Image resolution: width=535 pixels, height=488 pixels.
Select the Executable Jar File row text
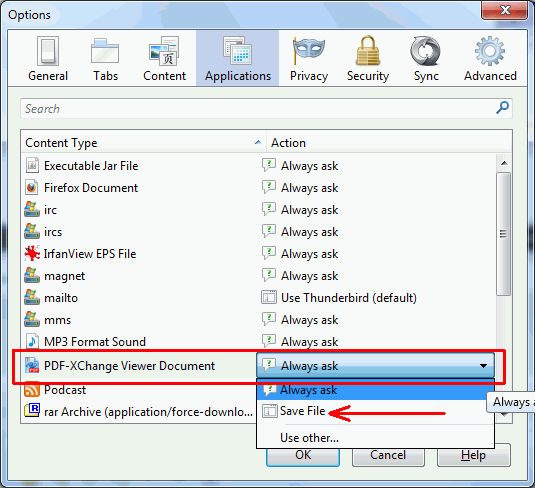coord(91,166)
